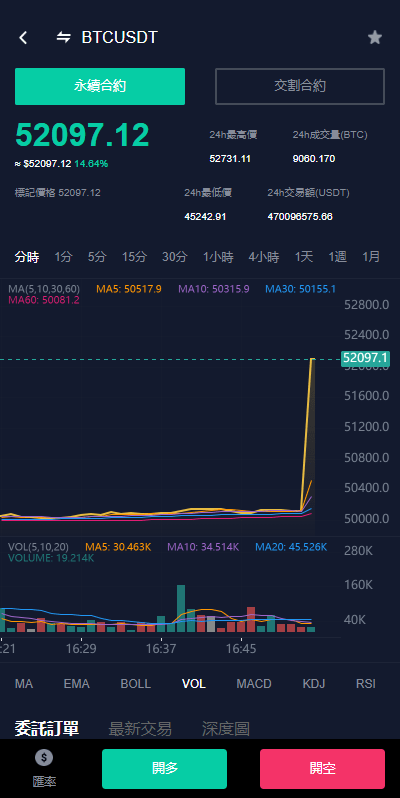Enable the MACD indicator
Viewport: 400px width, 798px height.
tap(254, 683)
